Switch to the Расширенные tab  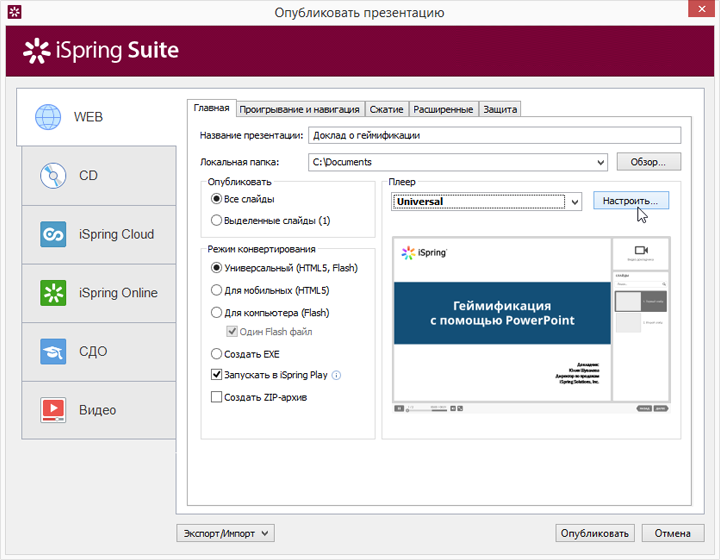tap(443, 110)
